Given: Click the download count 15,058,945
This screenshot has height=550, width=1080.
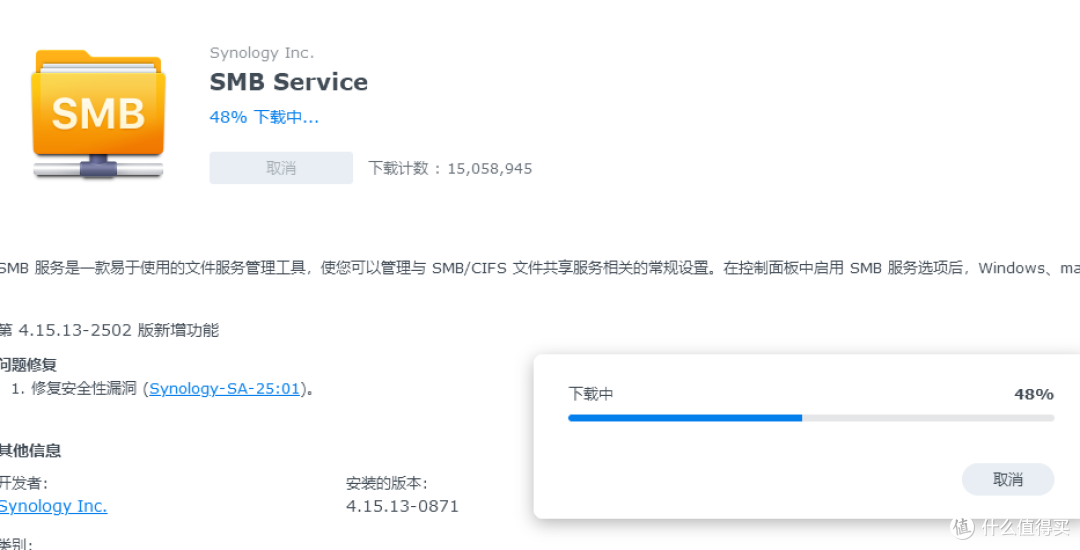Looking at the screenshot, I should point(490,169).
